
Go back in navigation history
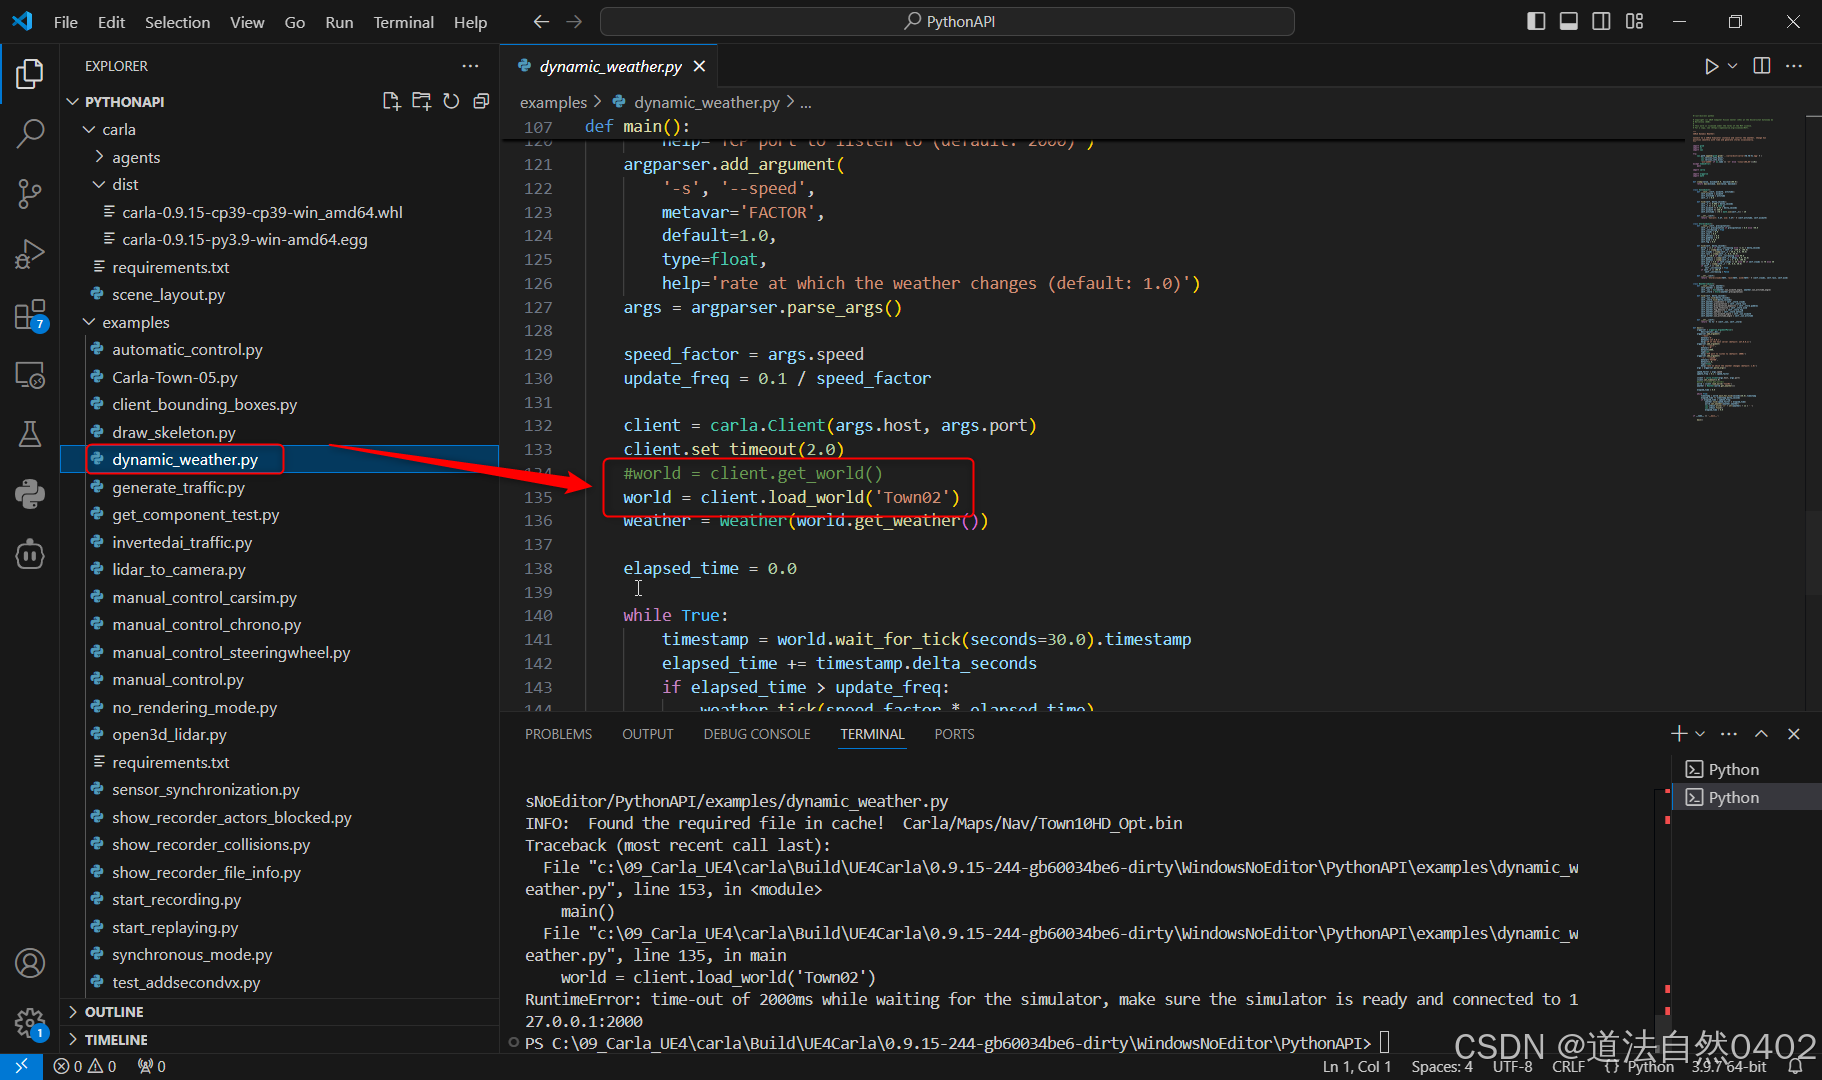[x=541, y=22]
